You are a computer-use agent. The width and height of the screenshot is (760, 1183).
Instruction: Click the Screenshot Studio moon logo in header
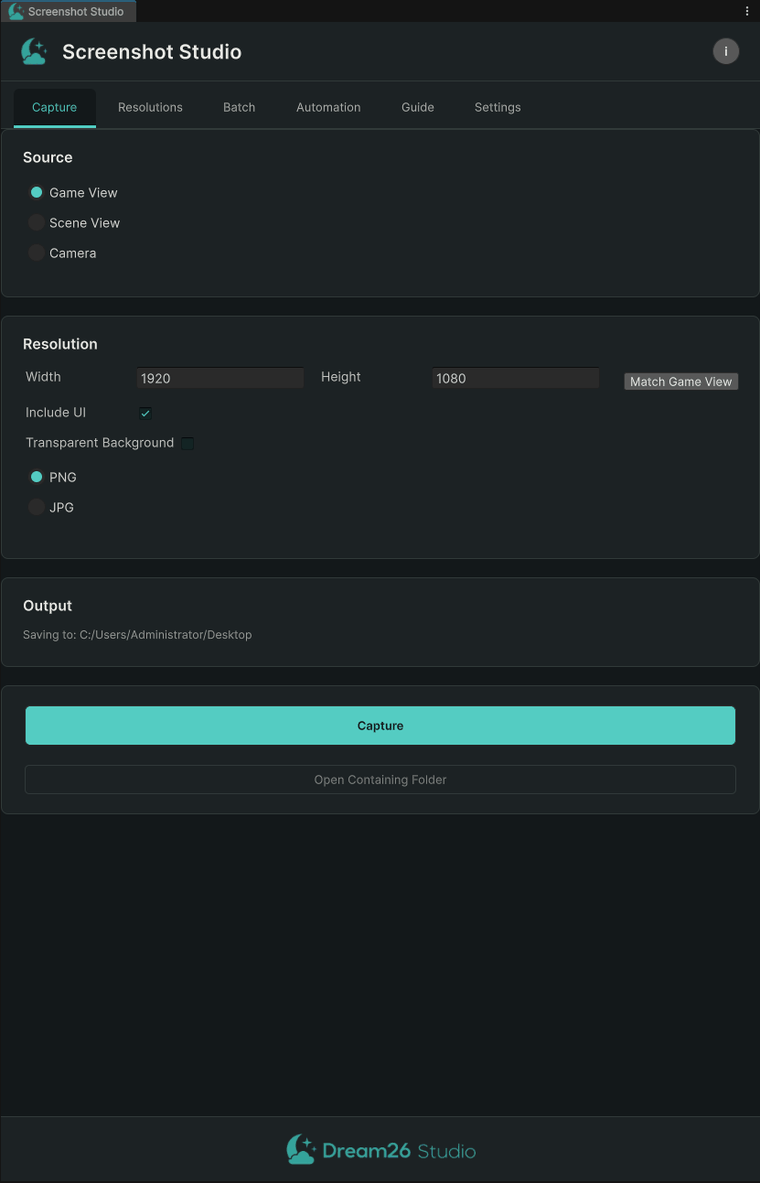34,51
